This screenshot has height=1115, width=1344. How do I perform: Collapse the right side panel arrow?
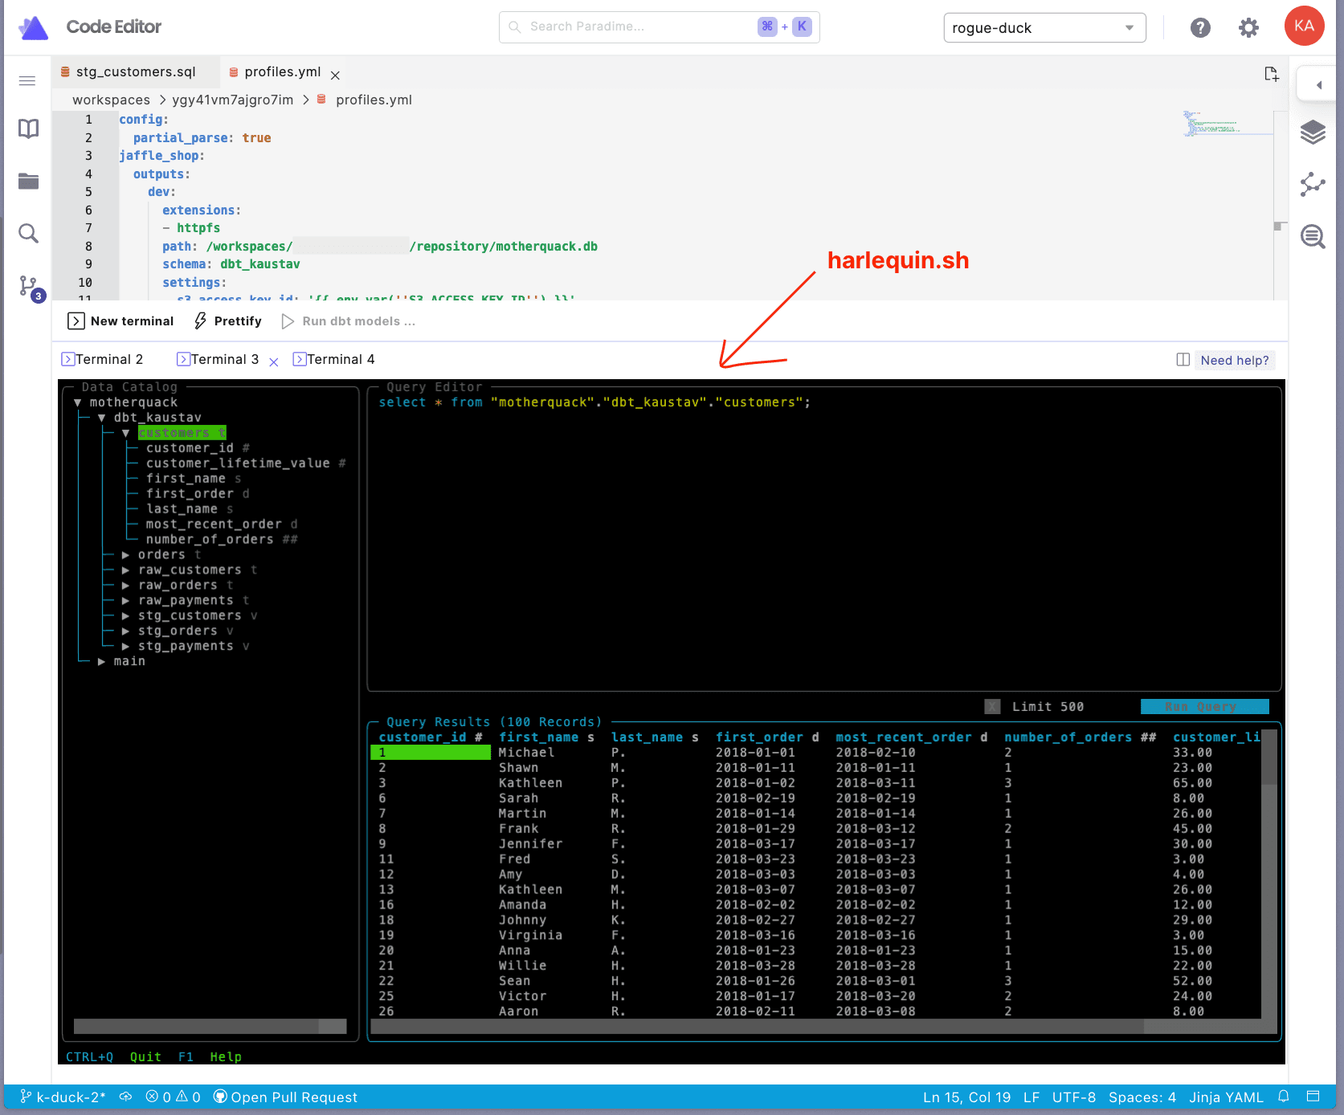1318,85
